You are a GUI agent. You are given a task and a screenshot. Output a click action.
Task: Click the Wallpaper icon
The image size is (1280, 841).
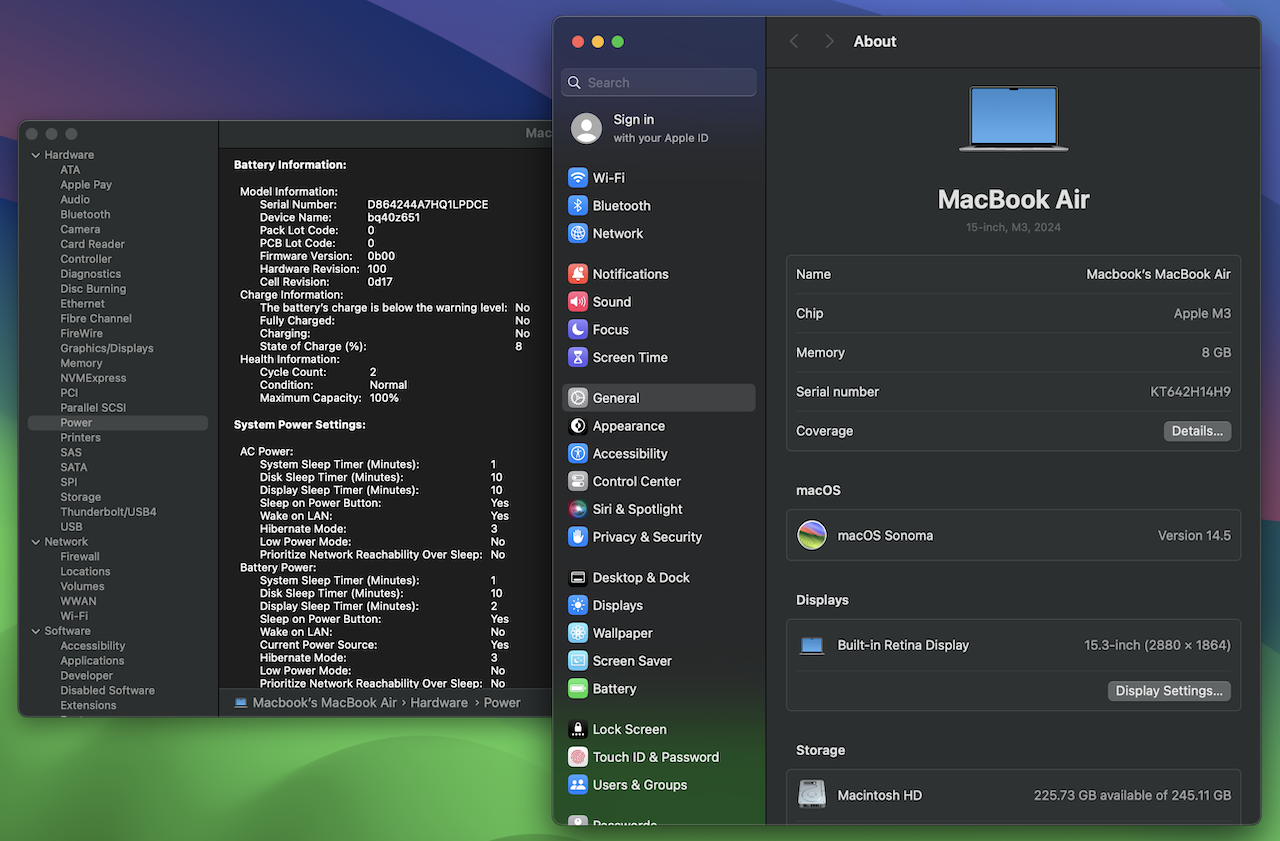point(578,634)
